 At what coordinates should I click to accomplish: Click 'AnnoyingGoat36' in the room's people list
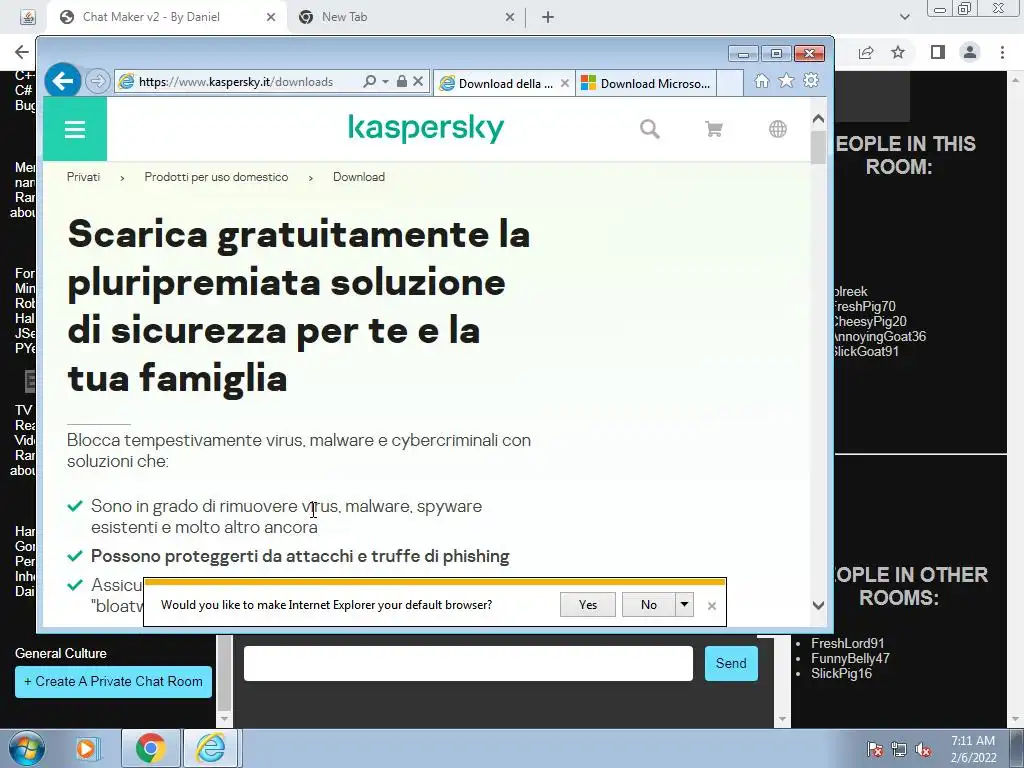click(879, 336)
